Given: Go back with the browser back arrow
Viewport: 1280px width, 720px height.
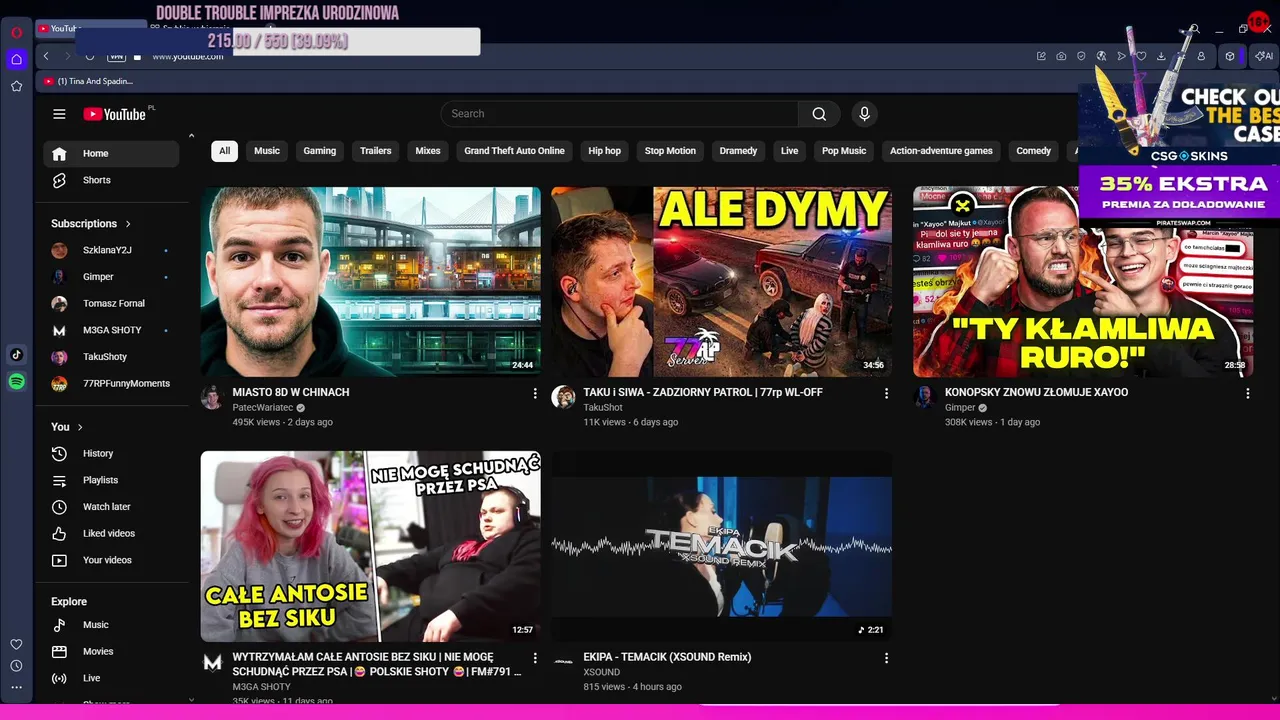Looking at the screenshot, I should pyautogui.click(x=45, y=56).
